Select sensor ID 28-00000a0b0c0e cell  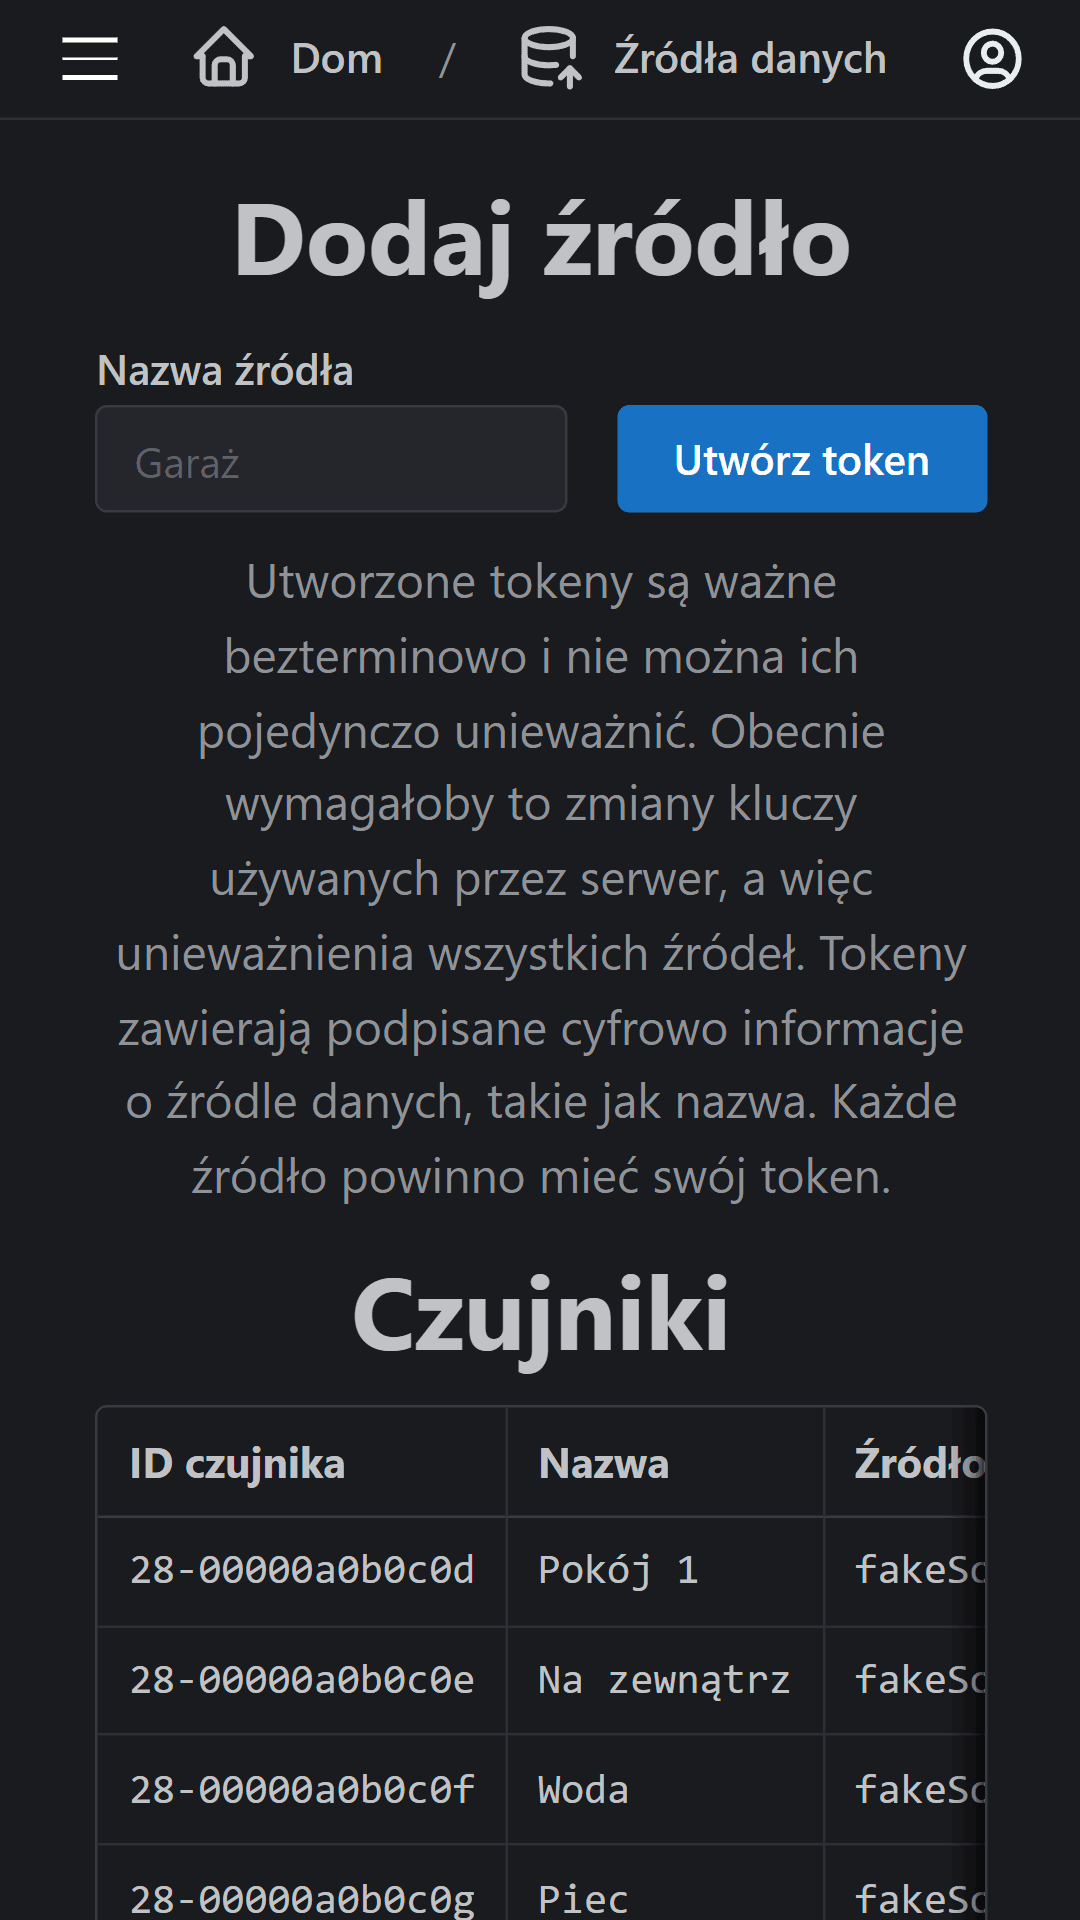[x=302, y=1681]
